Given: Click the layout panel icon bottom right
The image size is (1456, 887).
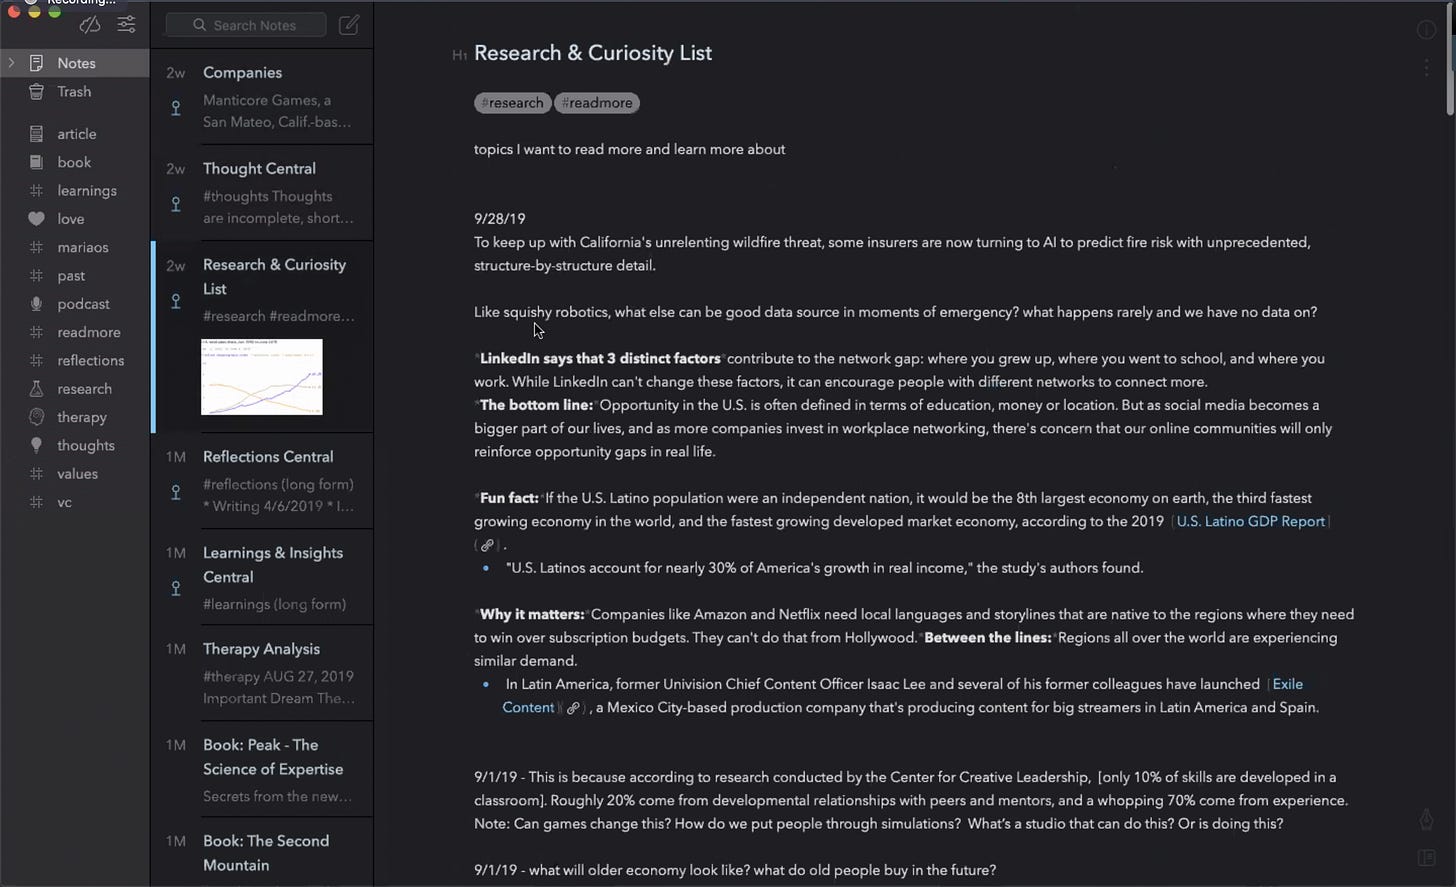Looking at the screenshot, I should (1427, 858).
